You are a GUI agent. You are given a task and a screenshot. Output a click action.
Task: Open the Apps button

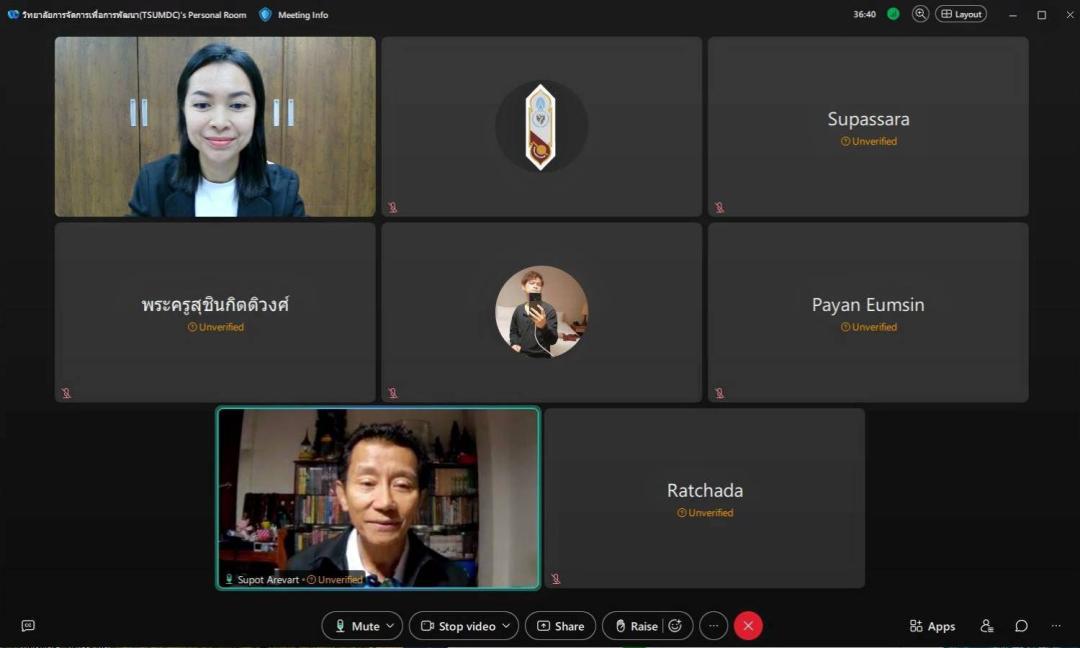click(932, 626)
